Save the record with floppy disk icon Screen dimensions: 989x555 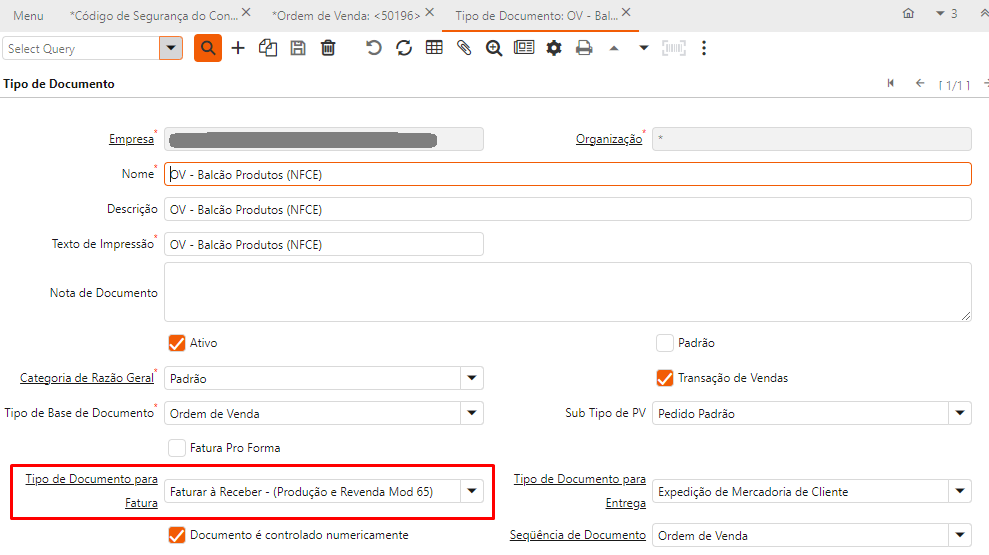click(298, 48)
